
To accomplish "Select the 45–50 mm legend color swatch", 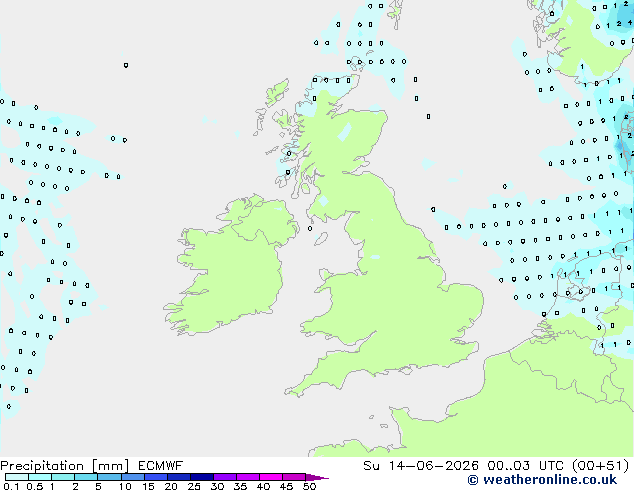I will [x=294, y=477].
